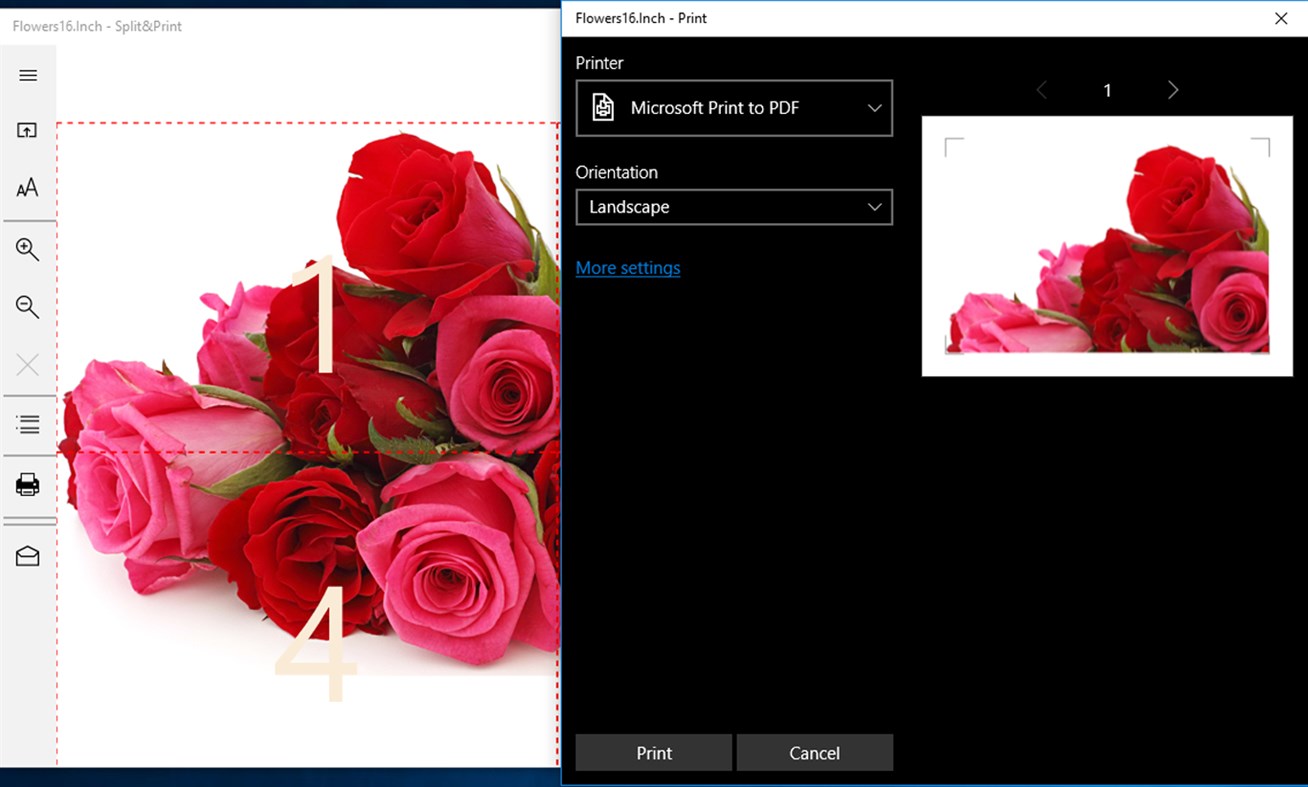Open More settings

[628, 267]
